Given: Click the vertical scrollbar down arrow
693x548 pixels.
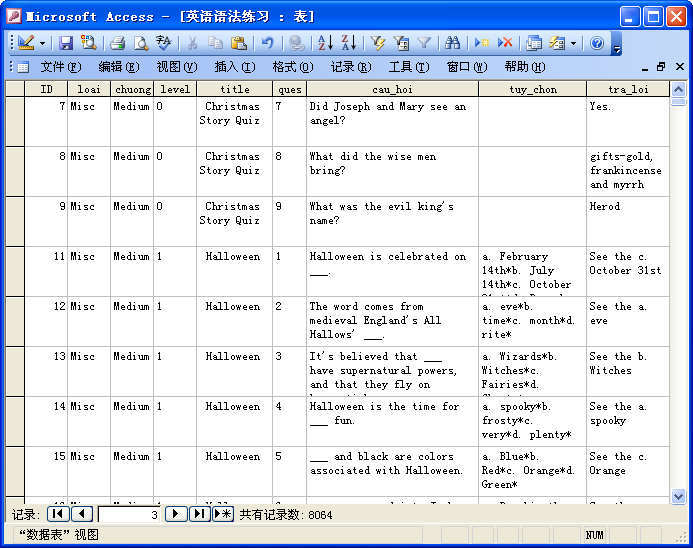Looking at the screenshot, I should [678, 496].
